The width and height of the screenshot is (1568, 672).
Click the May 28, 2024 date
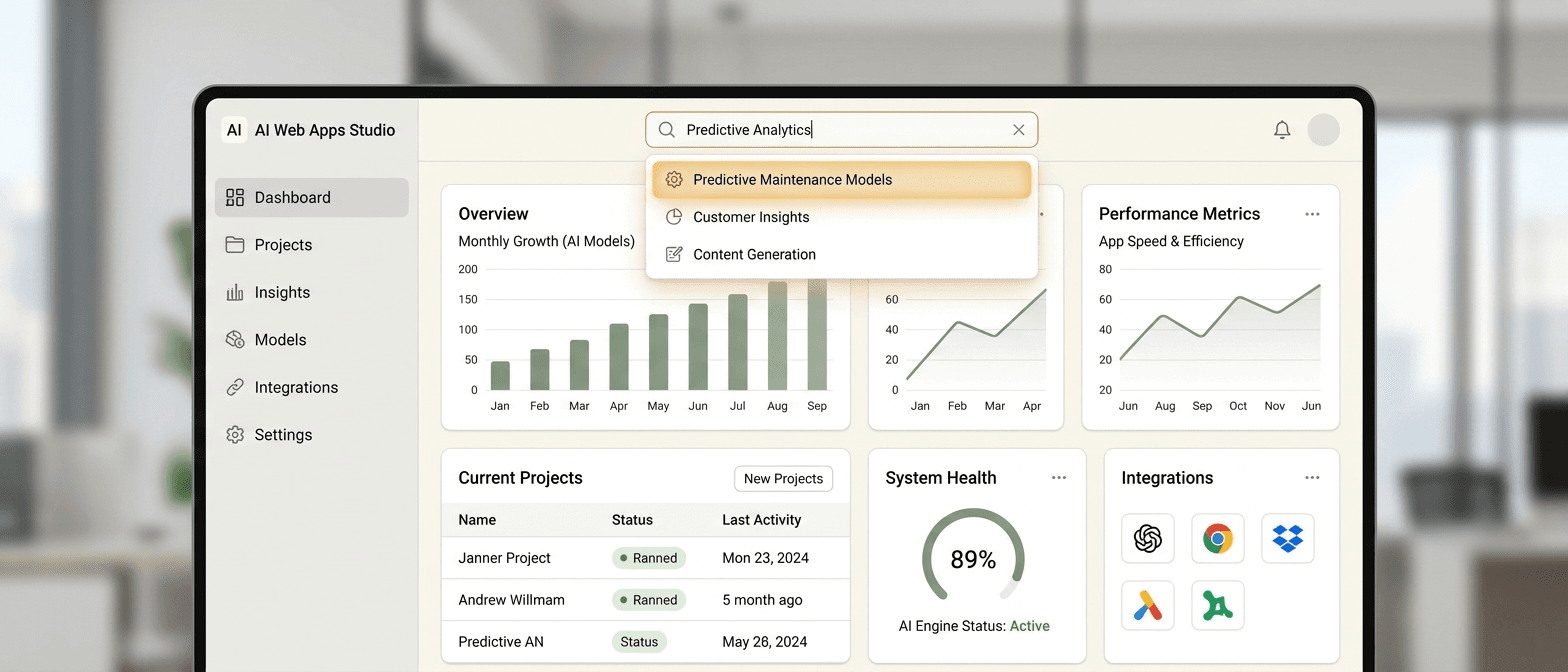coord(764,642)
